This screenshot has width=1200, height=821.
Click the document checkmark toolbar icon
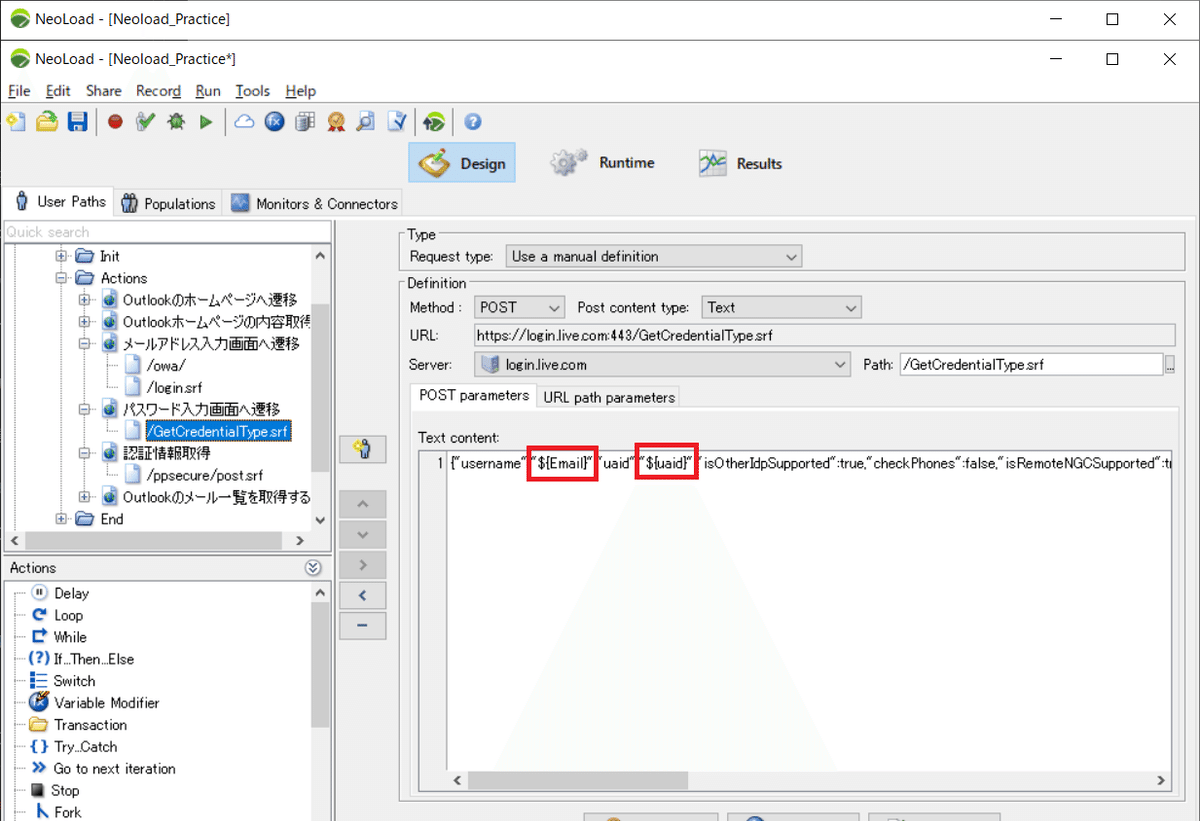click(x=397, y=122)
